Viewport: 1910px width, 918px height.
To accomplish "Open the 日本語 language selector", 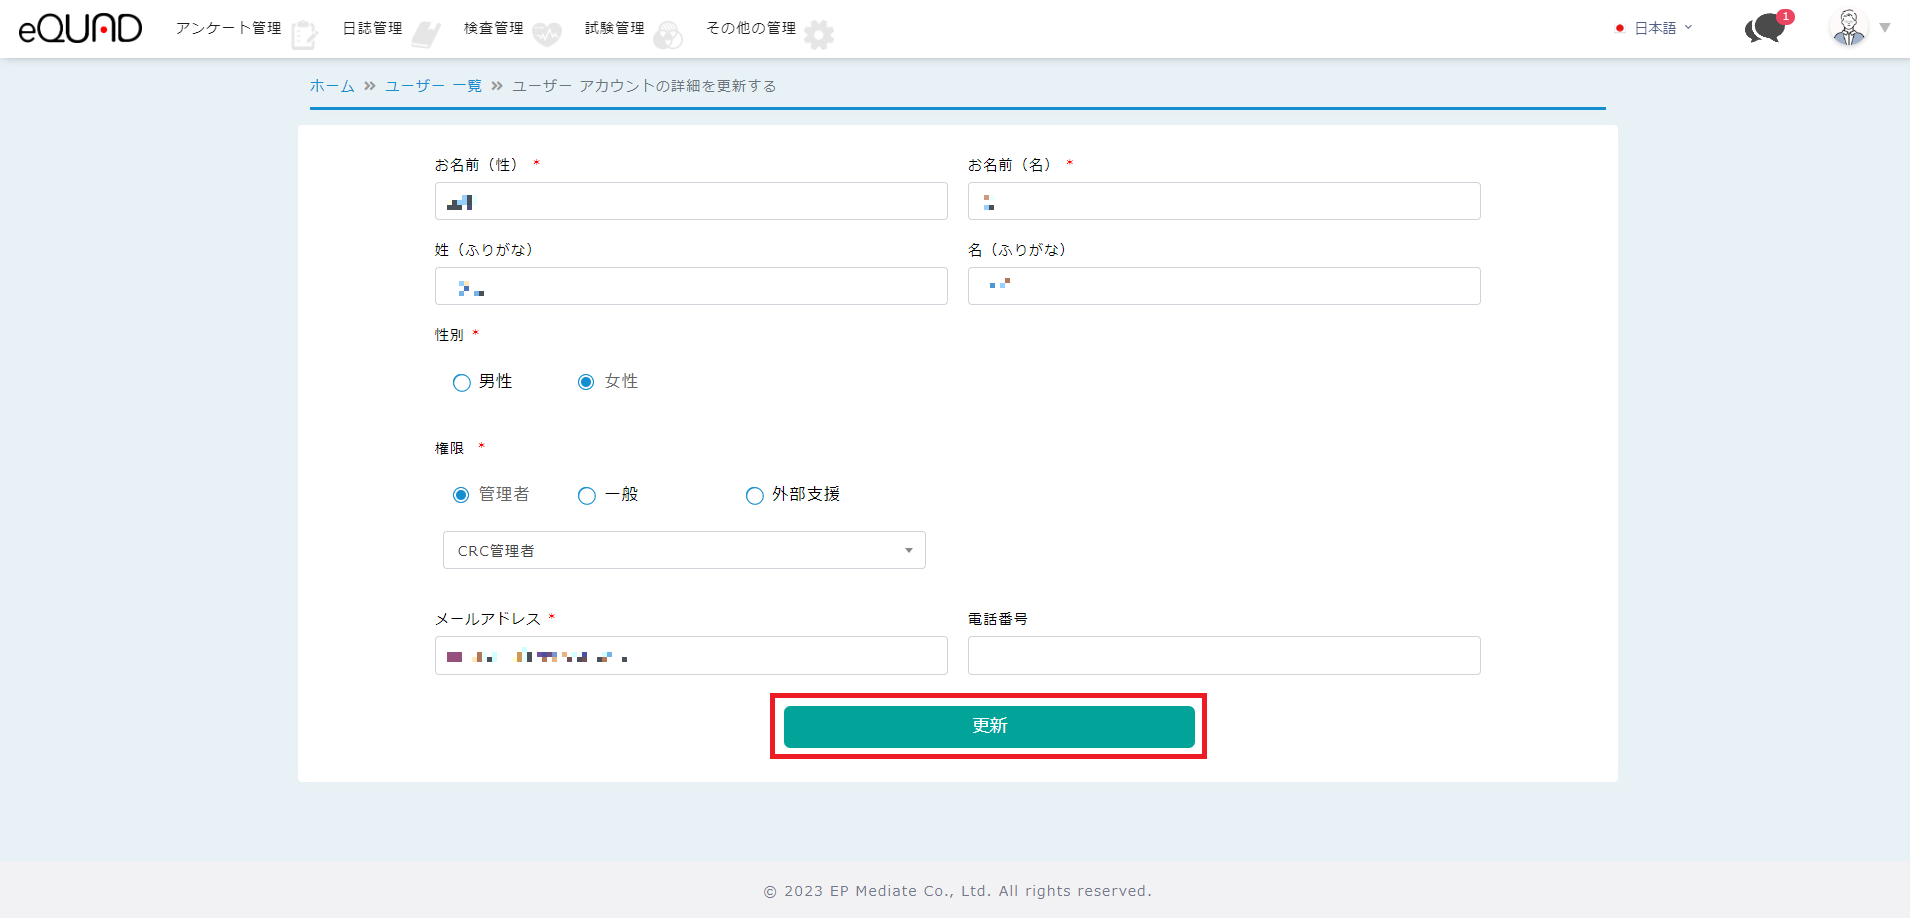I will click(x=1655, y=28).
